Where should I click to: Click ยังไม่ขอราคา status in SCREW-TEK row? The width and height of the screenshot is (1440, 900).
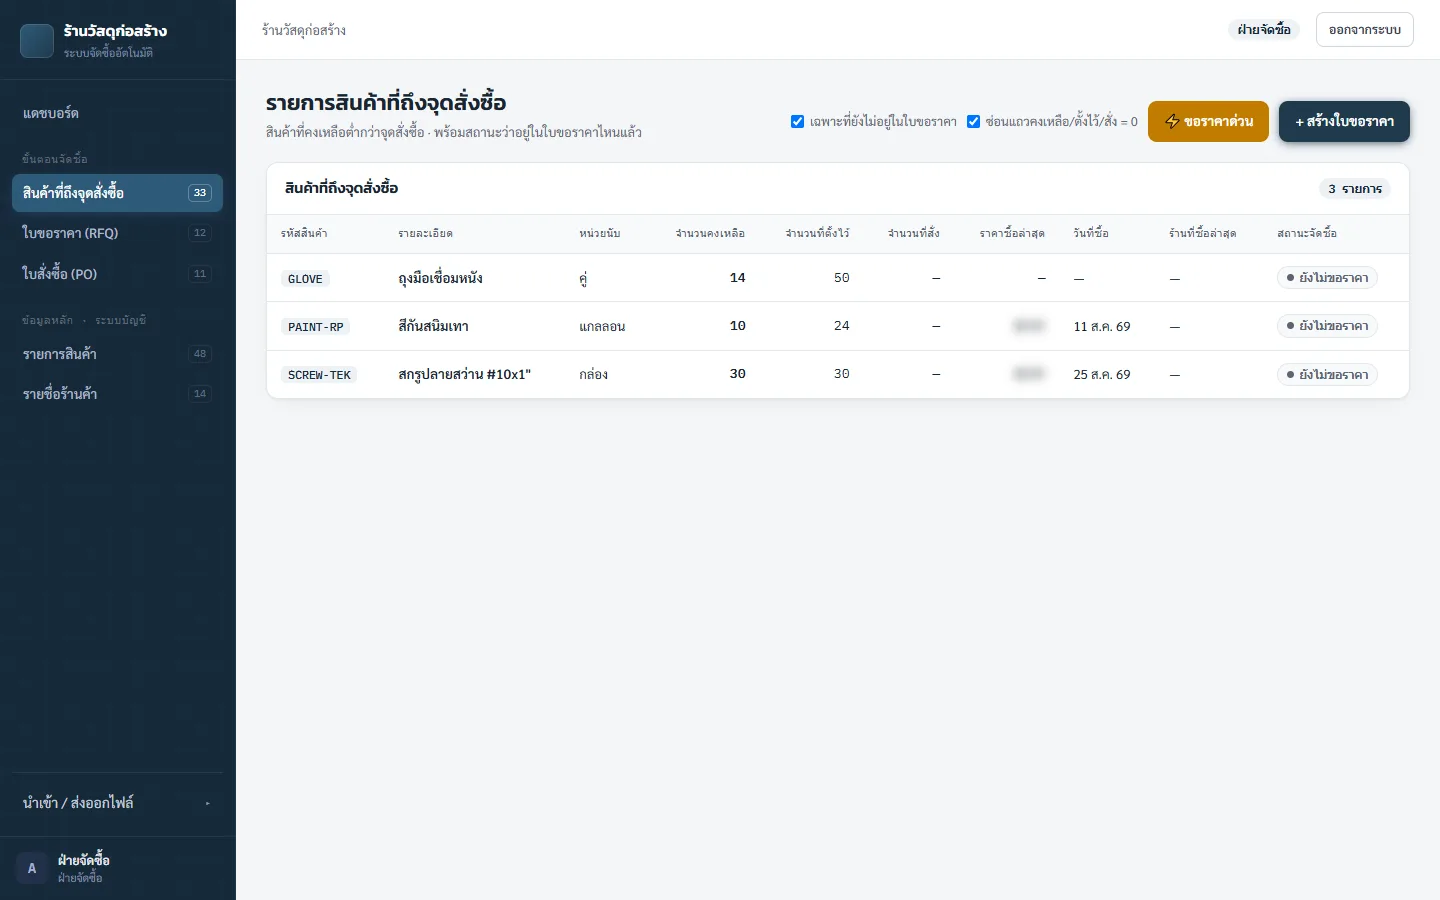pyautogui.click(x=1327, y=375)
